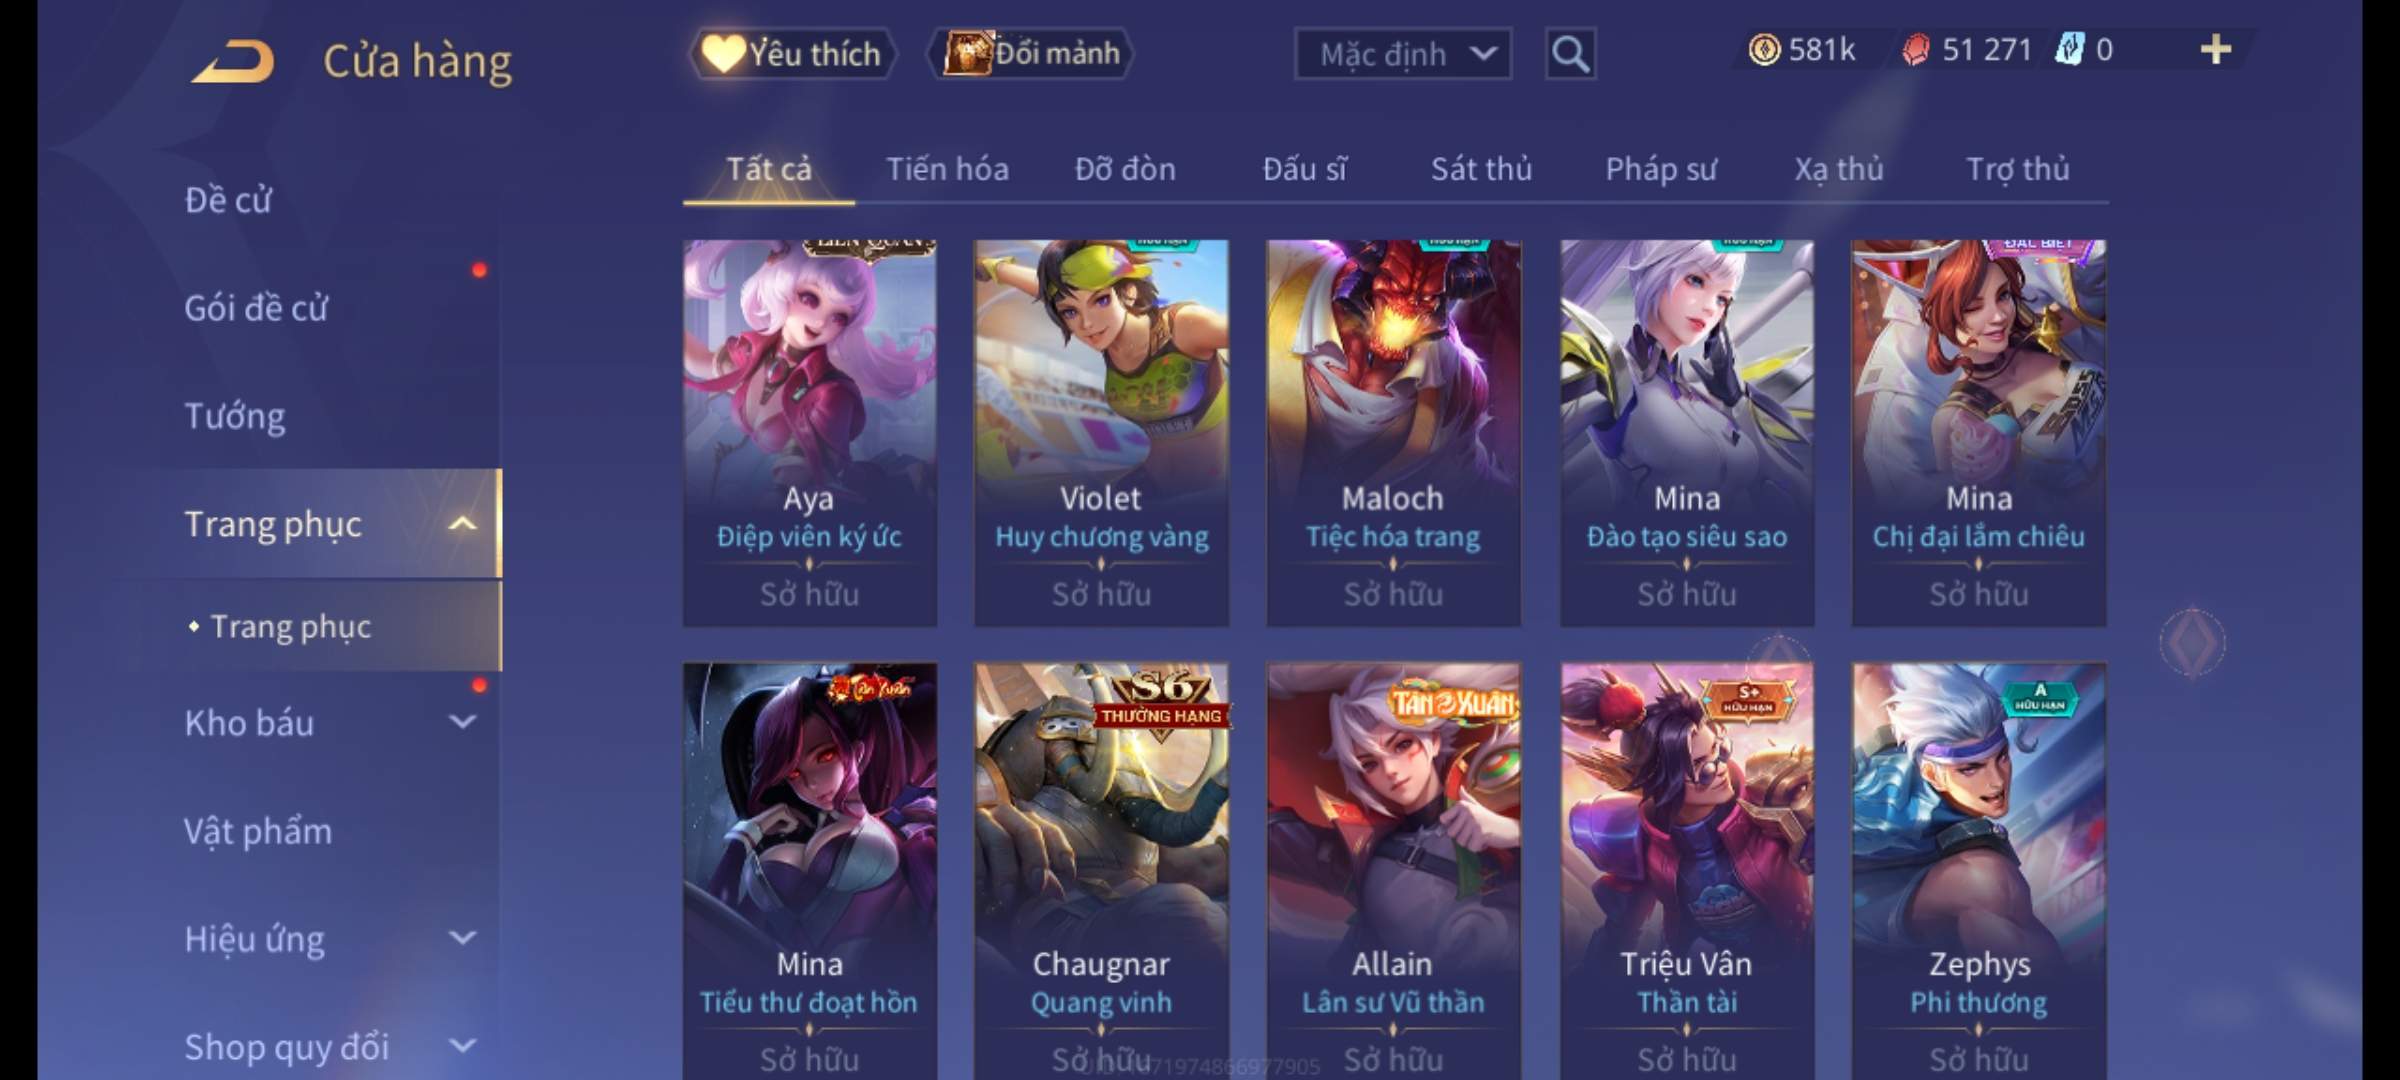Tap the heart icon on Yêu thích

pos(722,53)
